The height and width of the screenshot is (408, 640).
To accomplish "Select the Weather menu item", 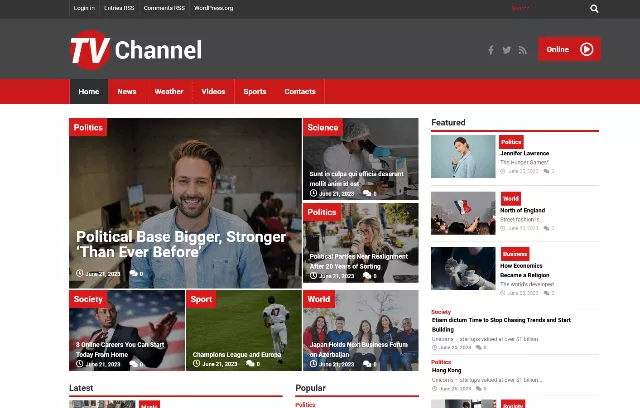I will click(169, 91).
